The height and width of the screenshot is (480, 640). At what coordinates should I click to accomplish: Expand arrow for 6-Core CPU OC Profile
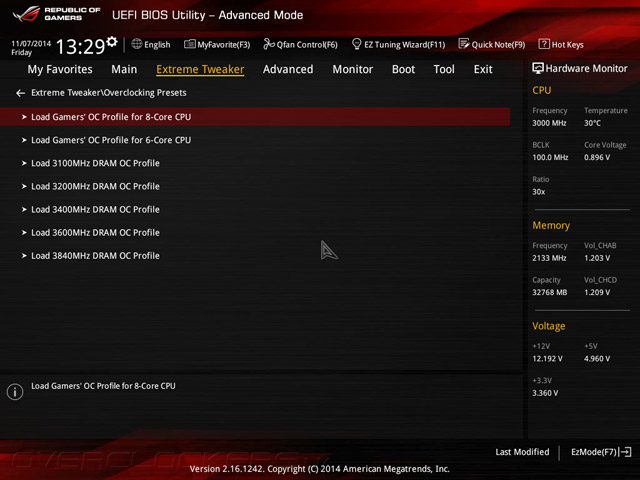coord(24,140)
